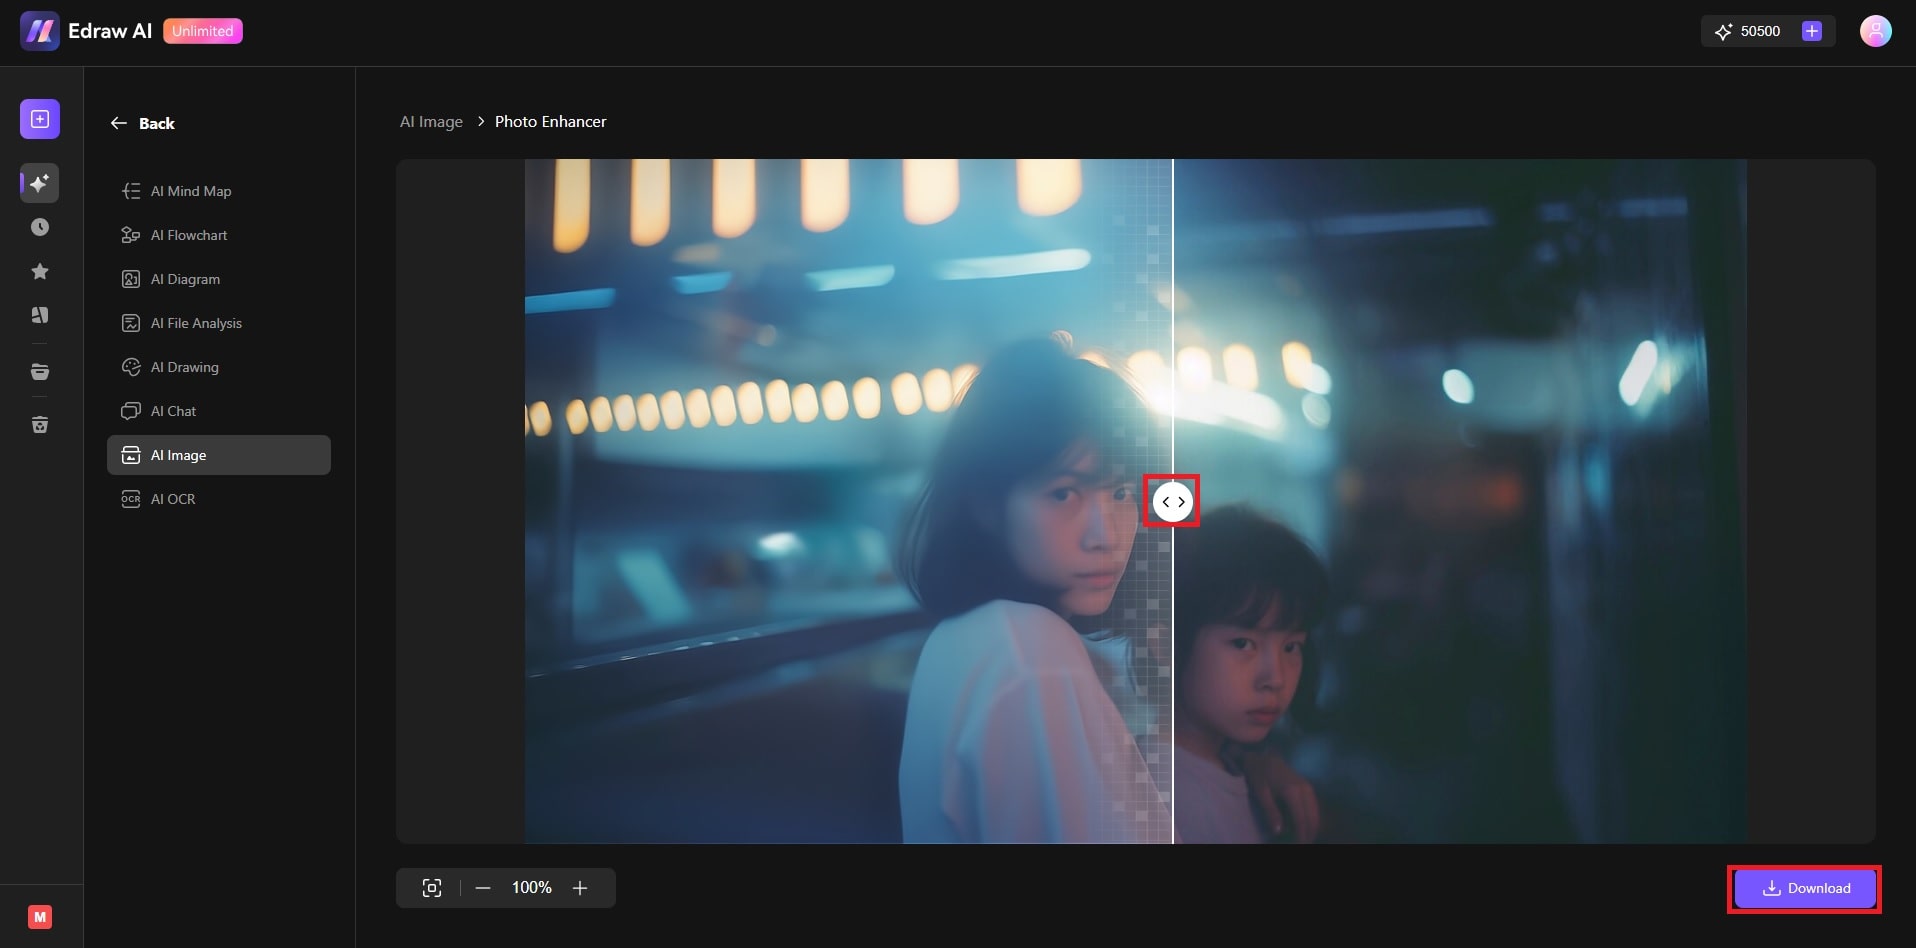Screen dimensions: 1916x948
Task: Select AI Diagram in the menu
Action: [218, 279]
